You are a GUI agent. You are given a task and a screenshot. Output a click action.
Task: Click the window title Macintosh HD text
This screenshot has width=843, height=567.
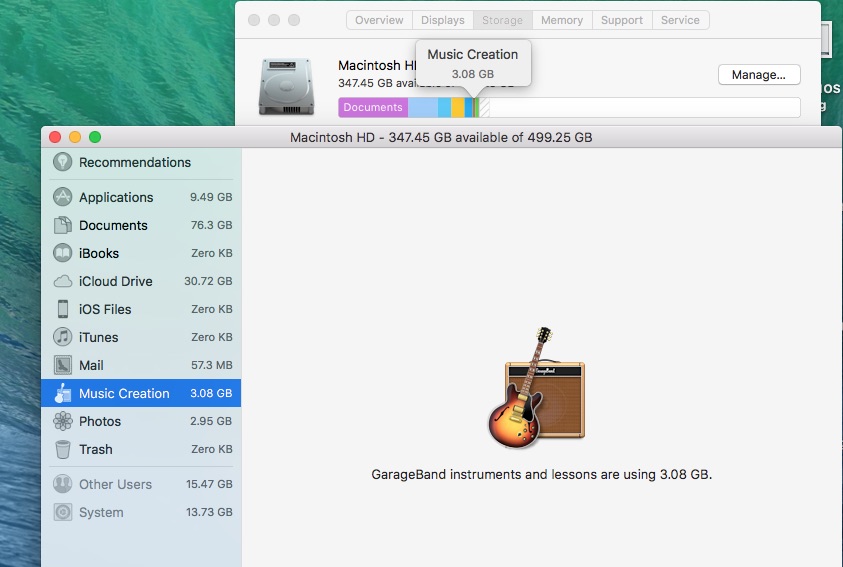click(441, 138)
